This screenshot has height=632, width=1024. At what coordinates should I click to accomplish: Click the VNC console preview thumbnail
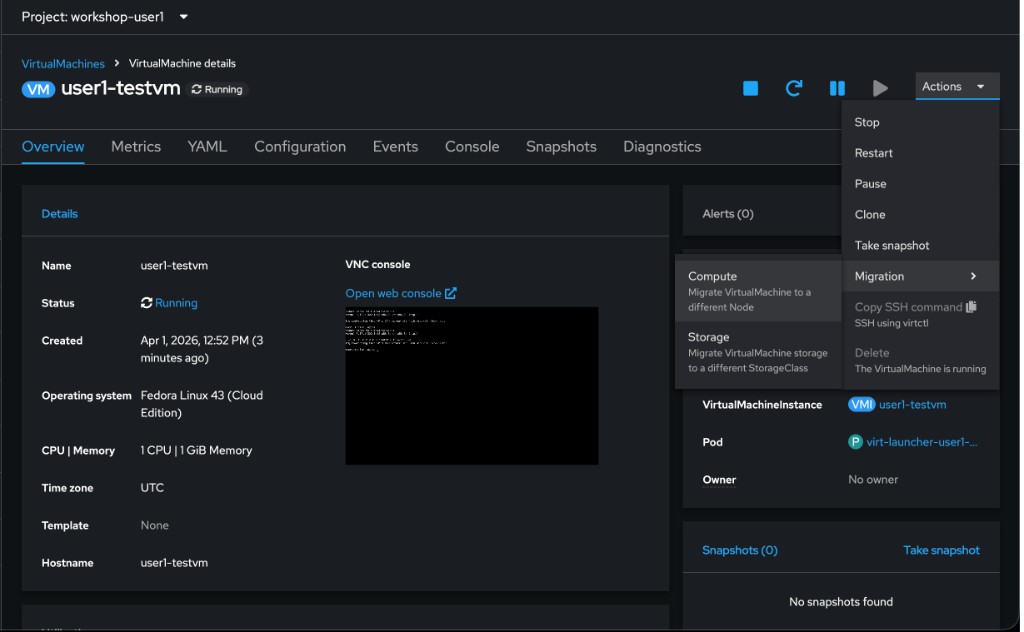(x=471, y=385)
